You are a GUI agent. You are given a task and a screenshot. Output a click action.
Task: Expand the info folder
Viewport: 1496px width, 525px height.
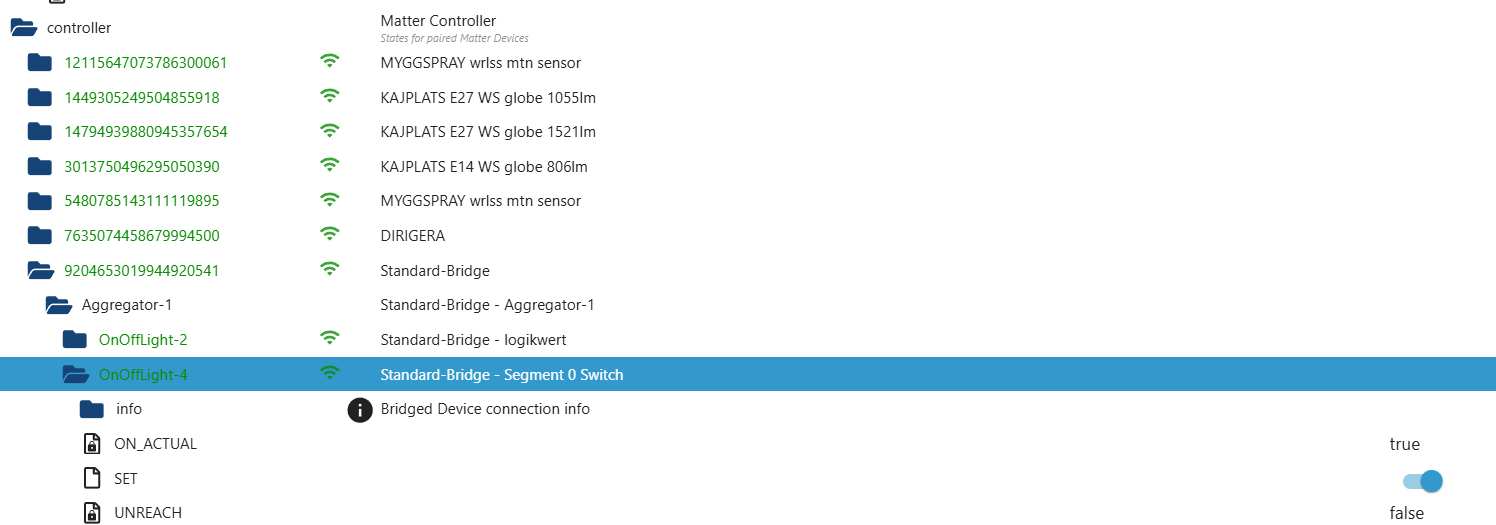coord(92,409)
